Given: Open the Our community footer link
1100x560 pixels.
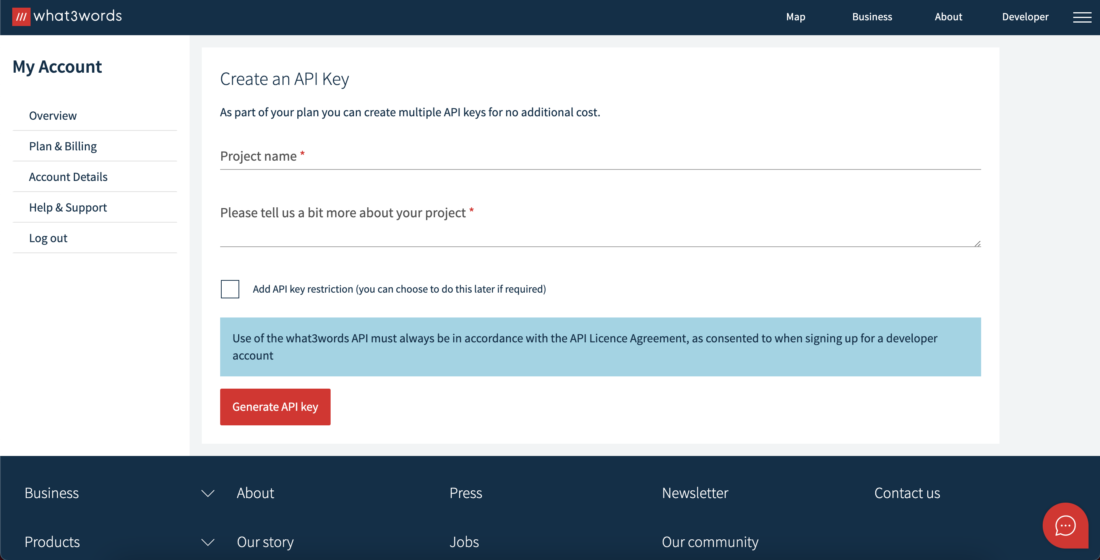Looking at the screenshot, I should [710, 542].
